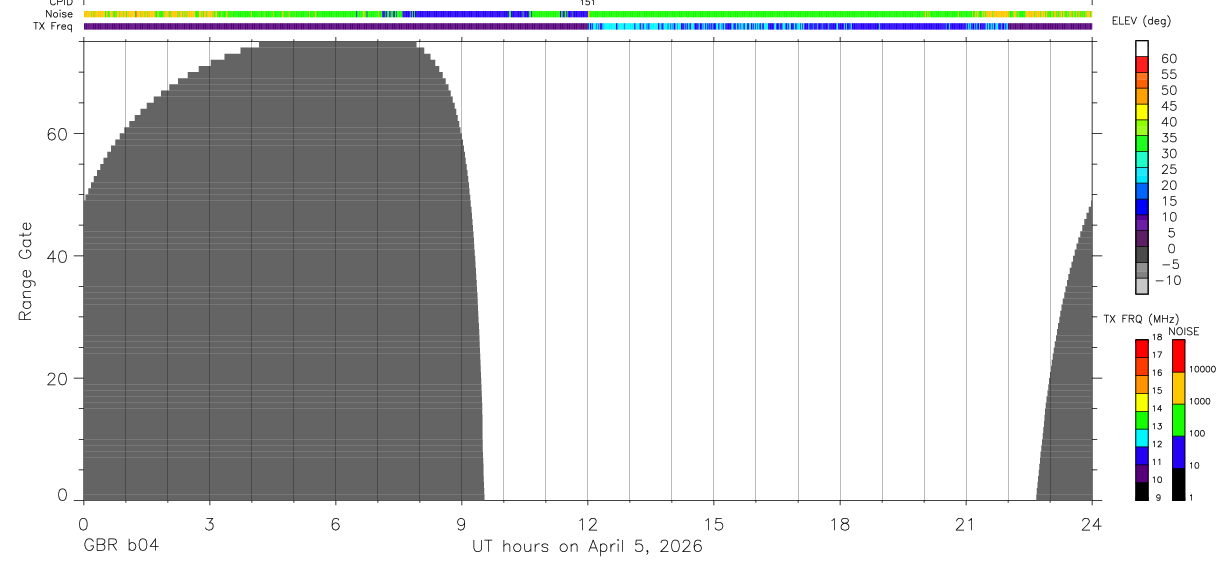Click TX FRQ legend value '16'
Viewport: 1228px width, 567px height.
1156,373
